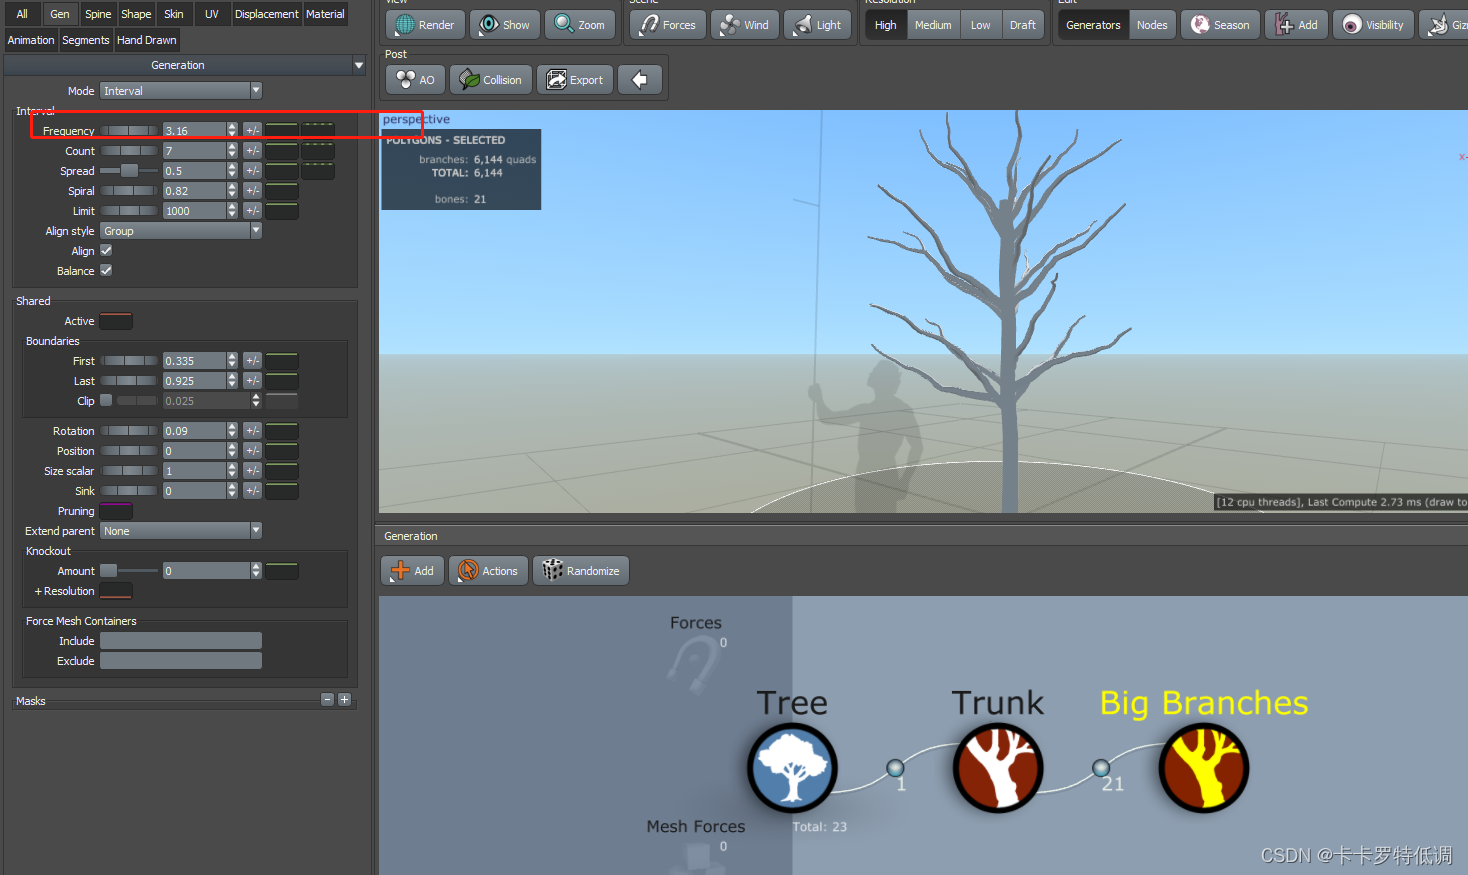Viewport: 1468px width, 875px height.
Task: Click the Force Mesh Exclude field
Action: (x=181, y=661)
